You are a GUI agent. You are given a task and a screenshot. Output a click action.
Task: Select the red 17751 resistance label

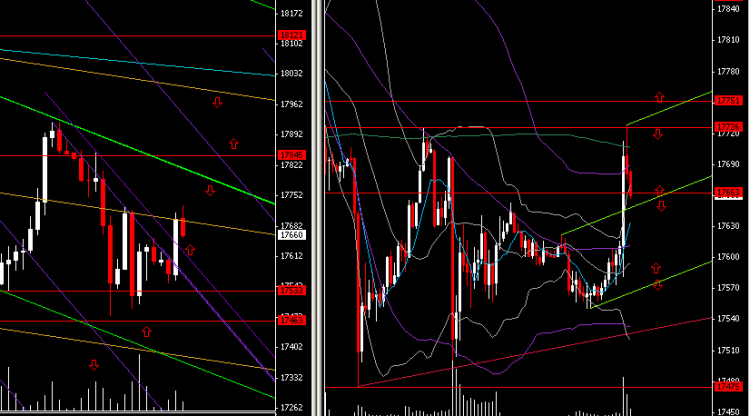pyautogui.click(x=728, y=100)
